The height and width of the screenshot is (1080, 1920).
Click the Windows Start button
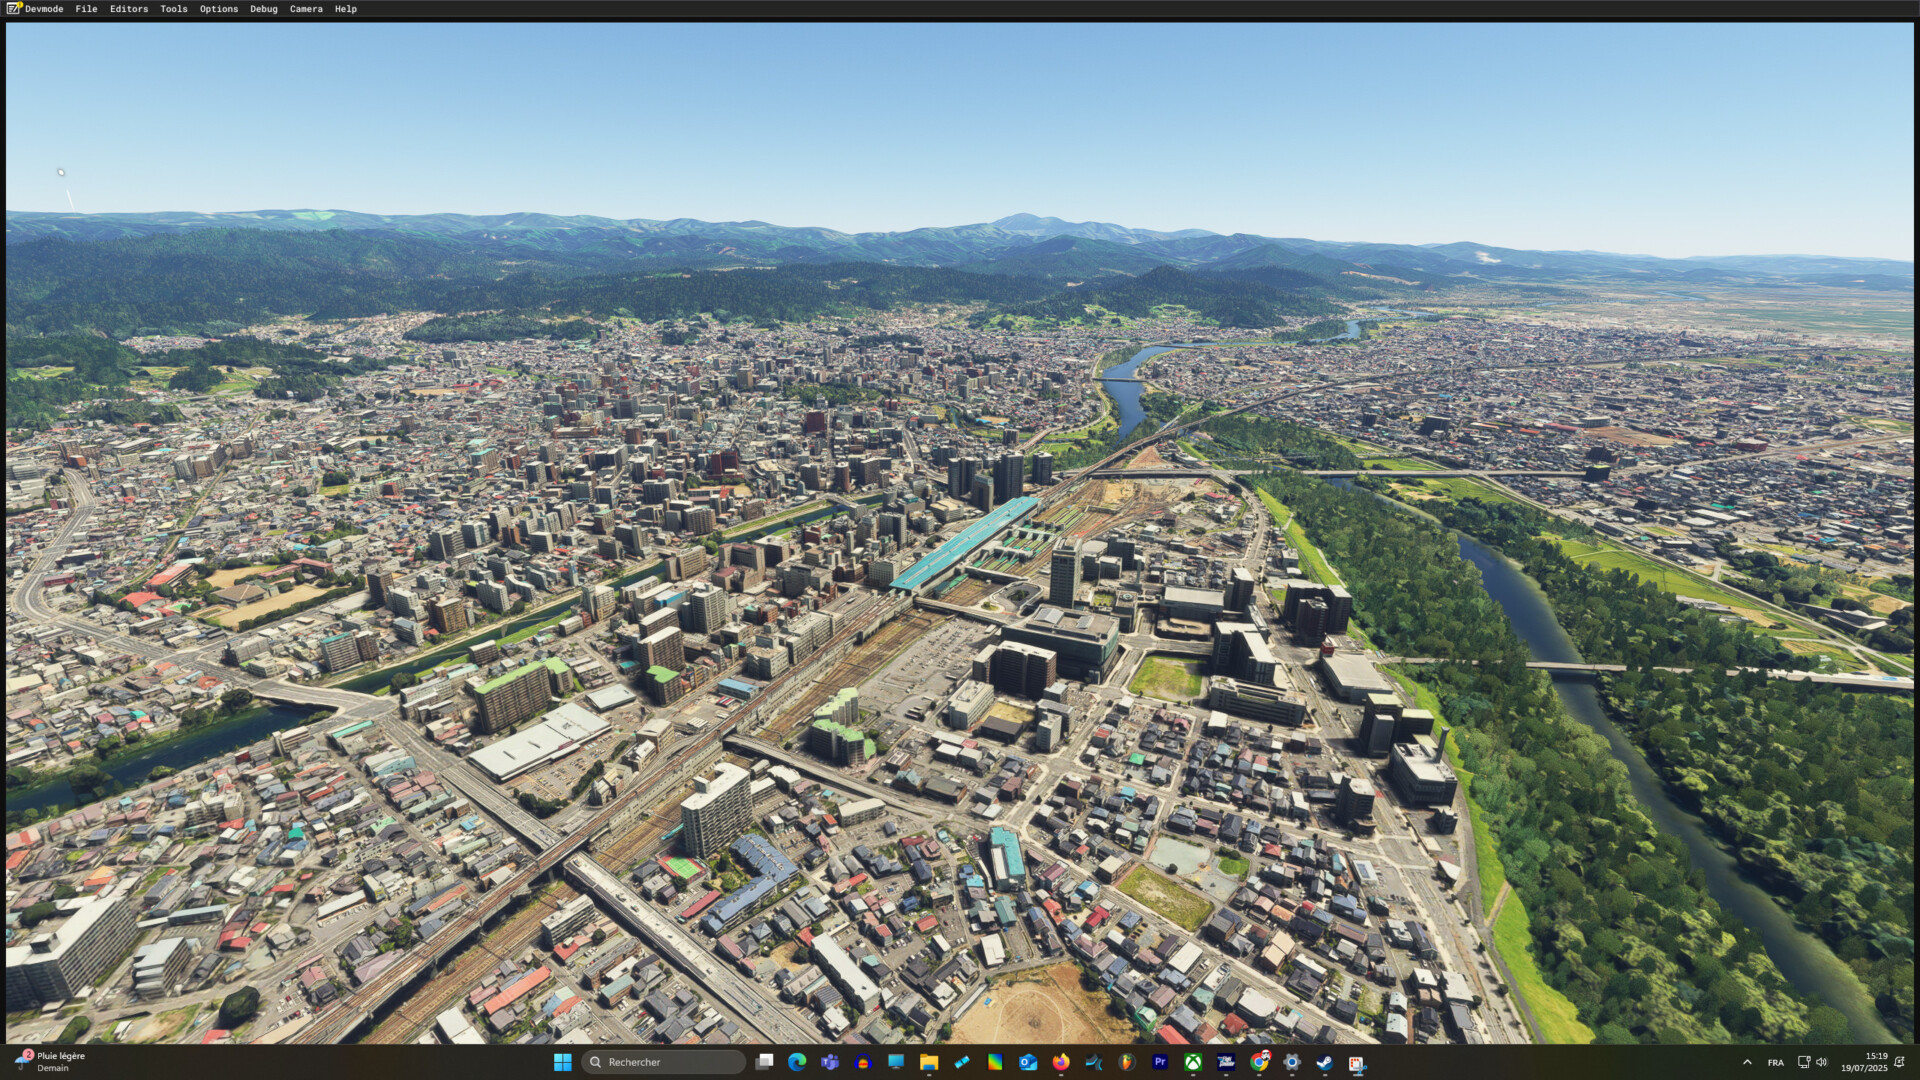pyautogui.click(x=562, y=1062)
